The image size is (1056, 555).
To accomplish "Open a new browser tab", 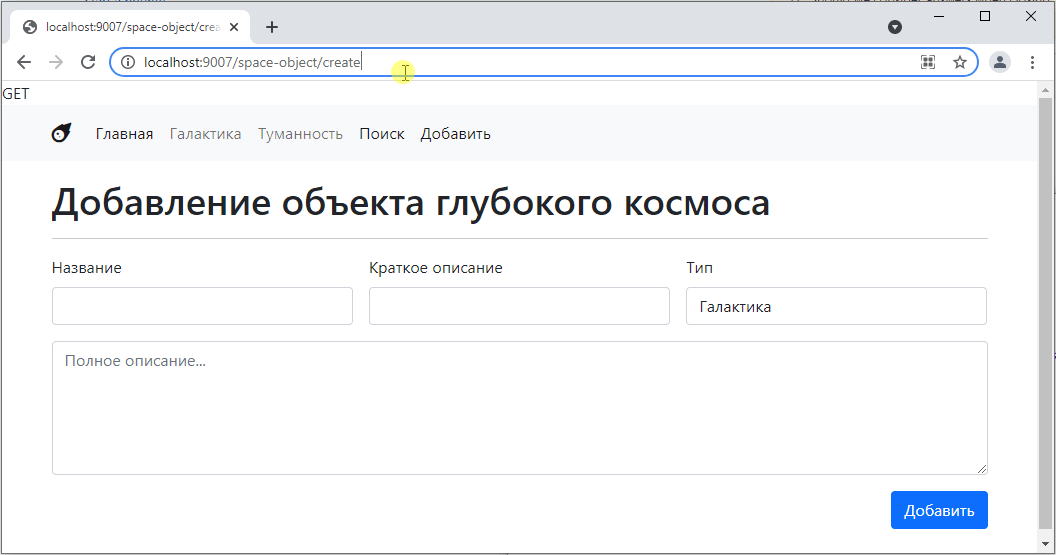I will pos(272,27).
